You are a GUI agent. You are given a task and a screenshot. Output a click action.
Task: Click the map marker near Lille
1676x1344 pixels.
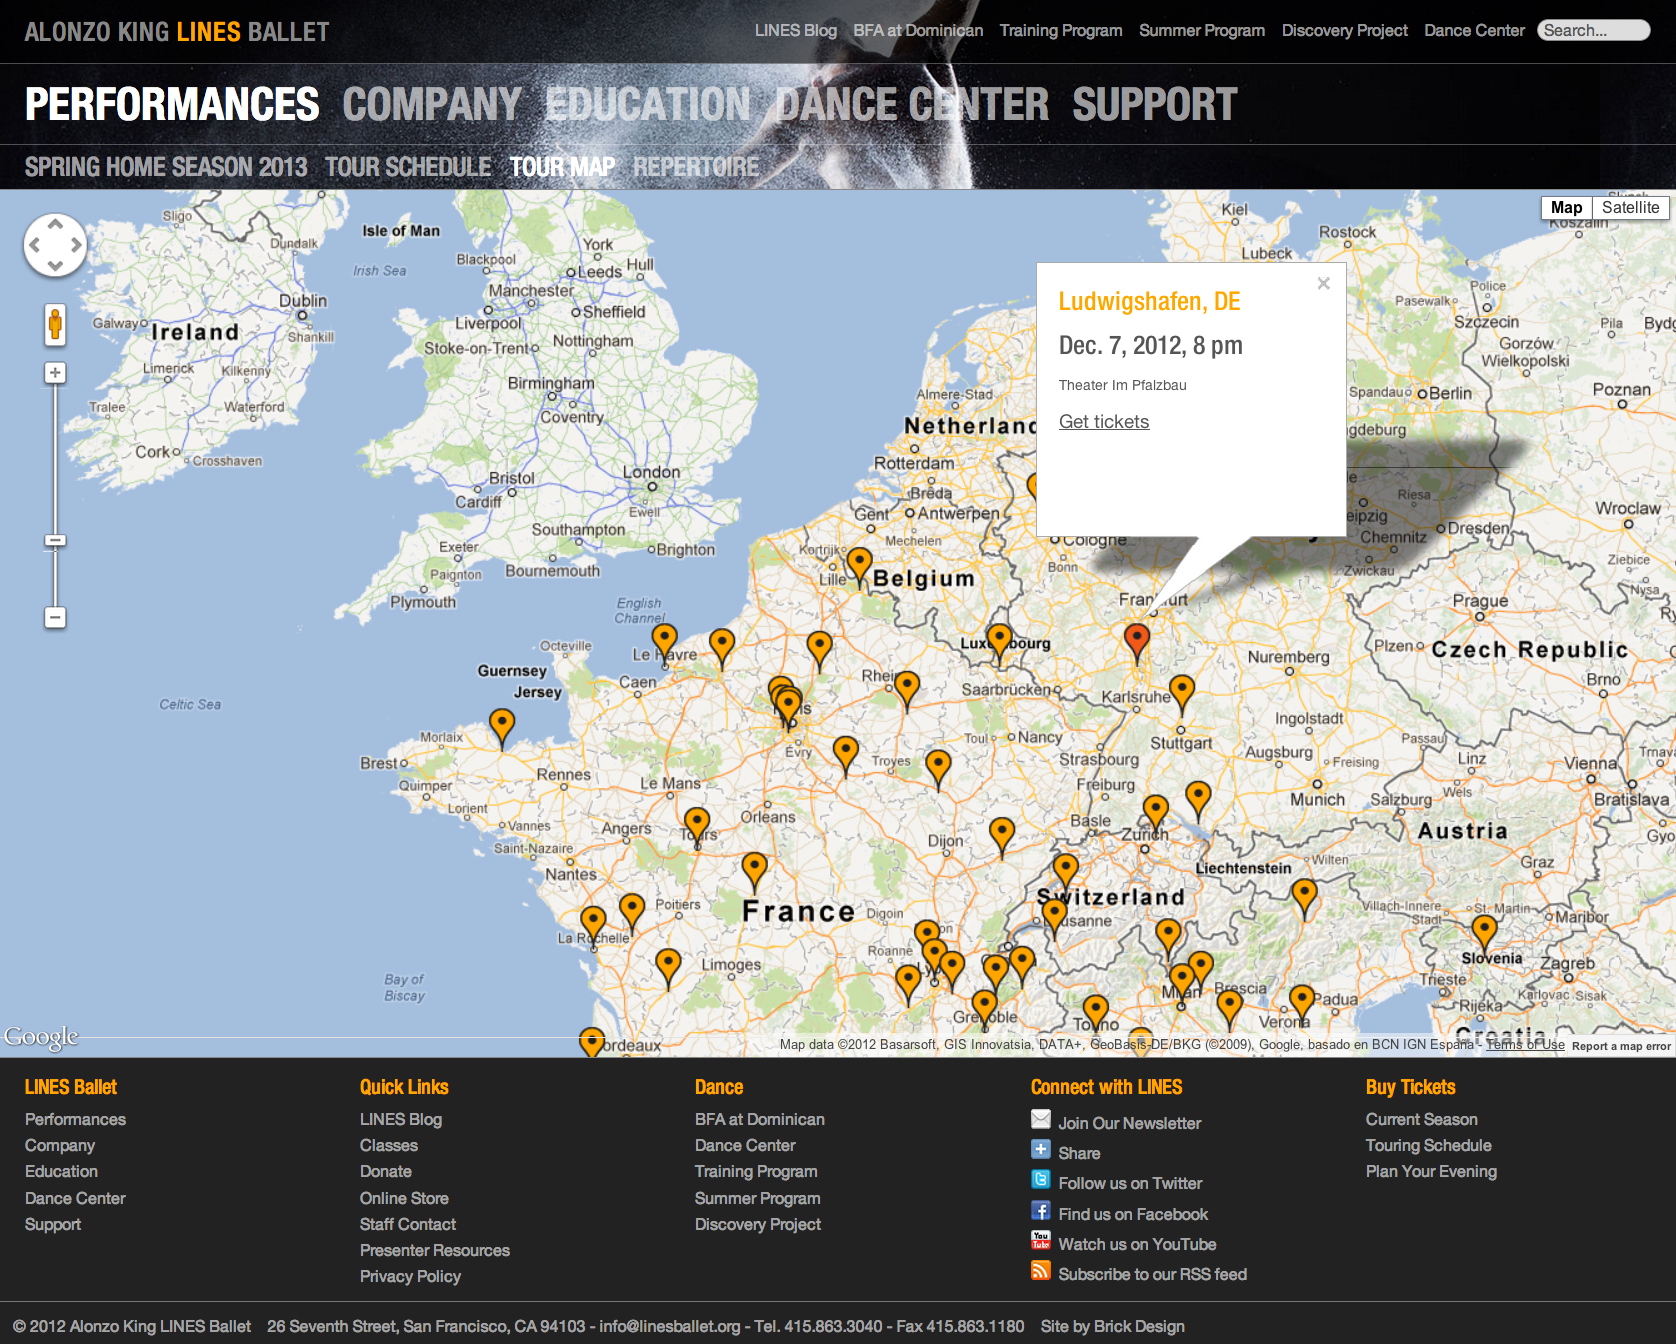(860, 567)
